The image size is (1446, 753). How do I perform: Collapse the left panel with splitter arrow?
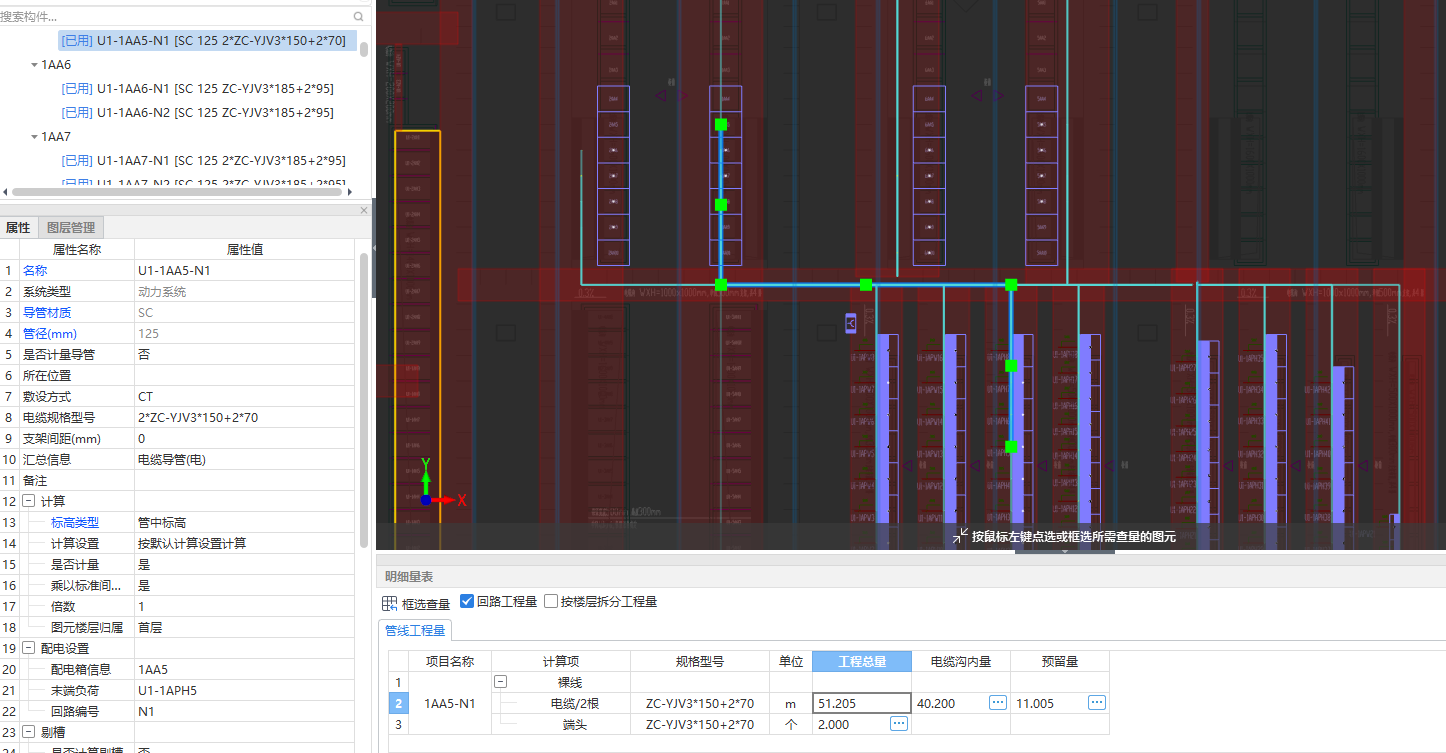click(x=373, y=247)
